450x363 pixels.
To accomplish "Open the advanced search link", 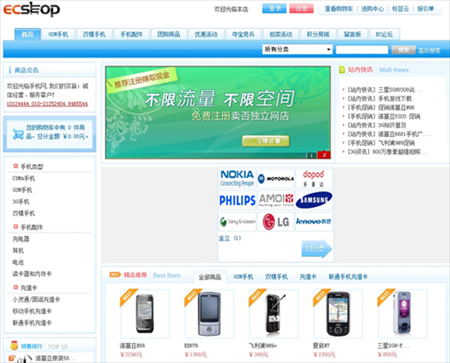I will click(x=429, y=50).
